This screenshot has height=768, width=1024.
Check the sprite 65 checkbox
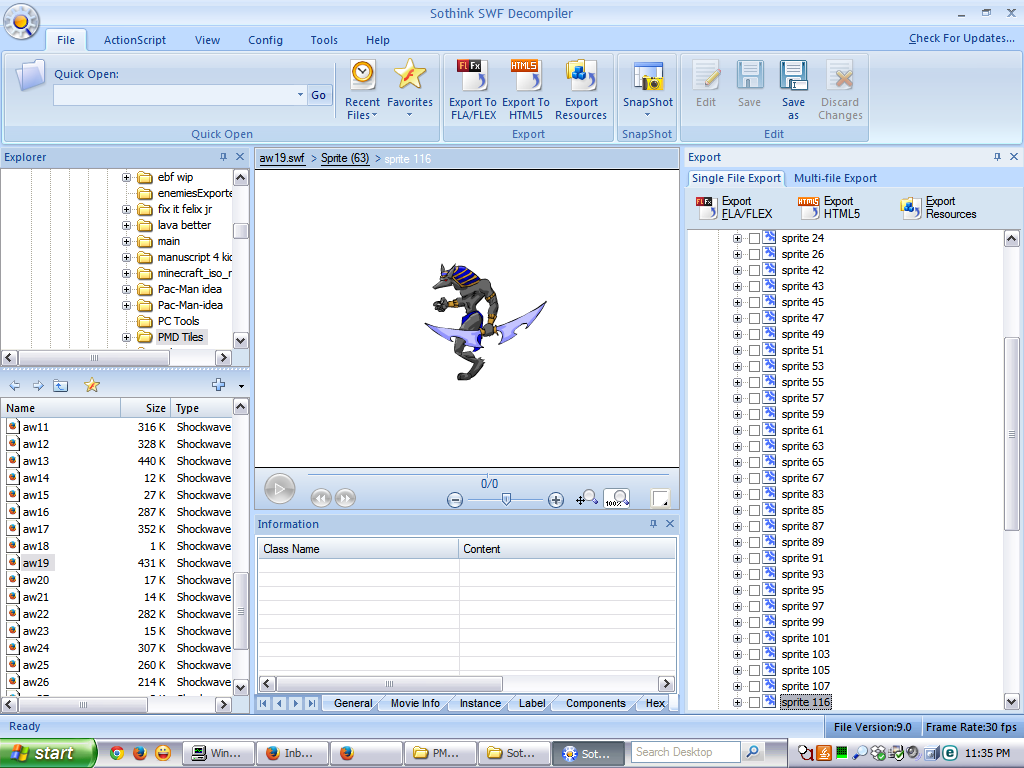click(754, 462)
